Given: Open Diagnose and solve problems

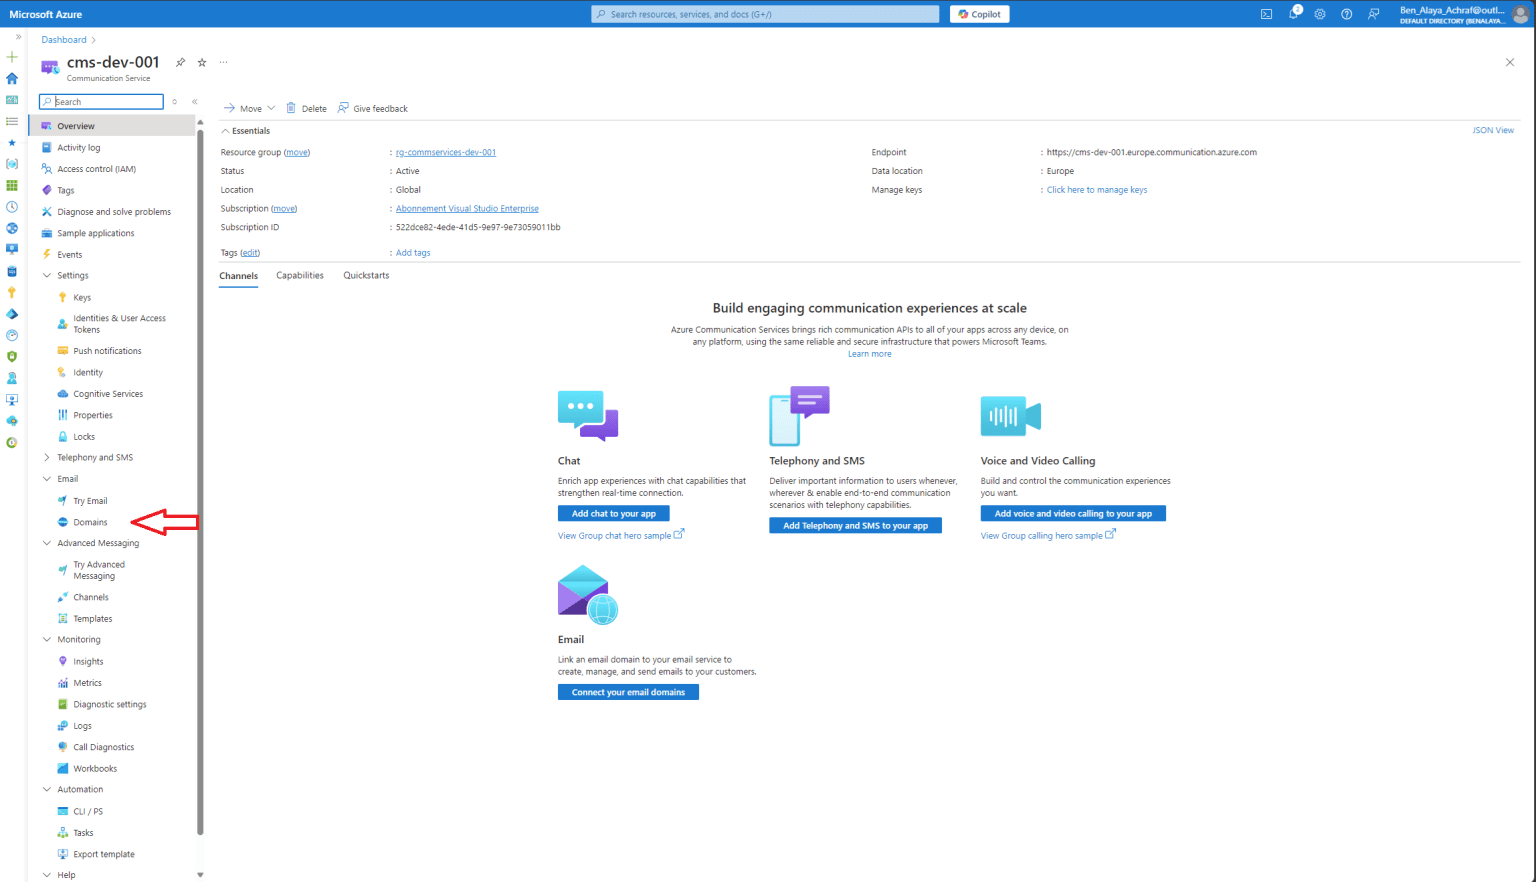Looking at the screenshot, I should click(x=114, y=211).
